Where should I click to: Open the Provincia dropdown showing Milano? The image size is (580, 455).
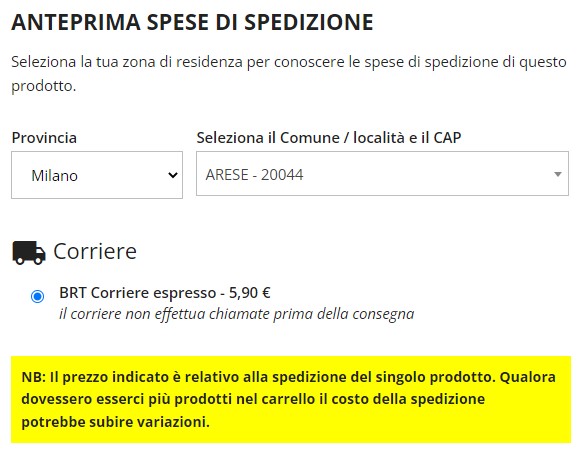click(97, 175)
